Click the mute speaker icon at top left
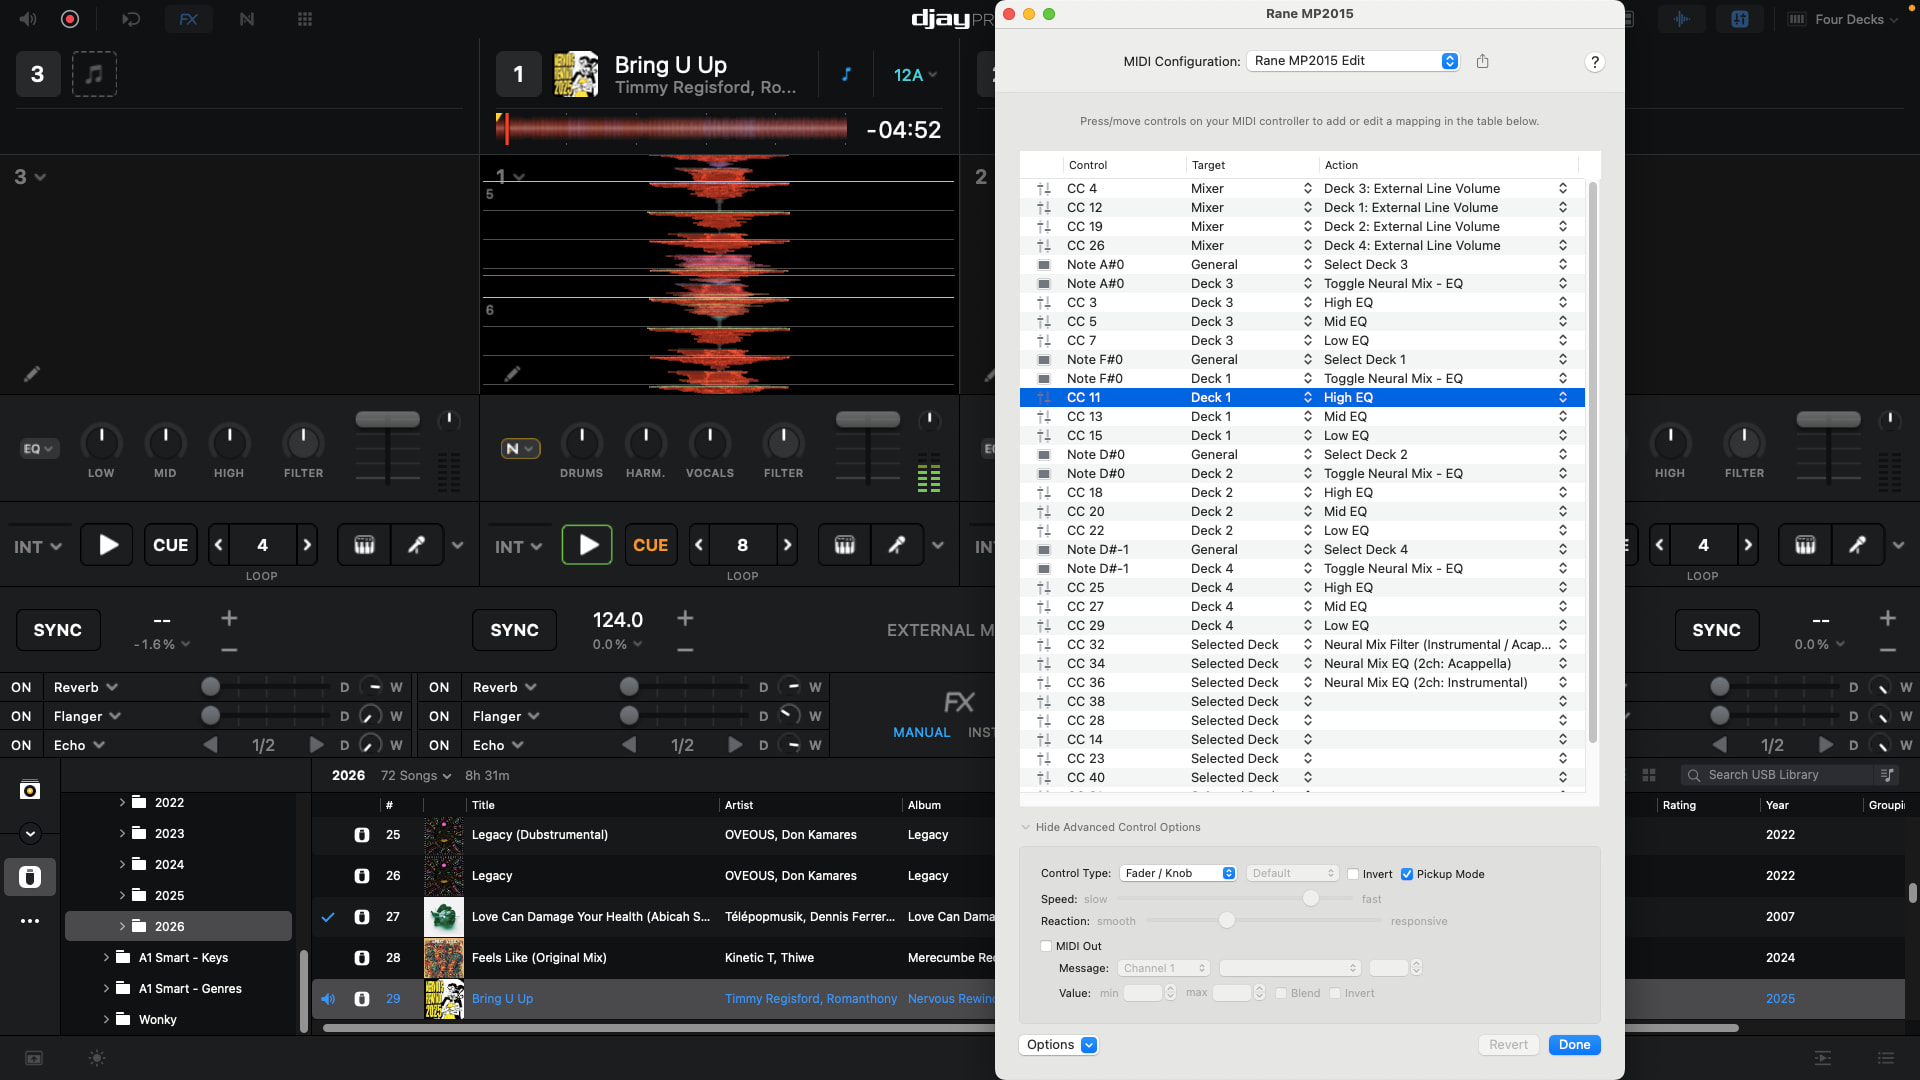The image size is (1920, 1080). pyautogui.click(x=28, y=19)
